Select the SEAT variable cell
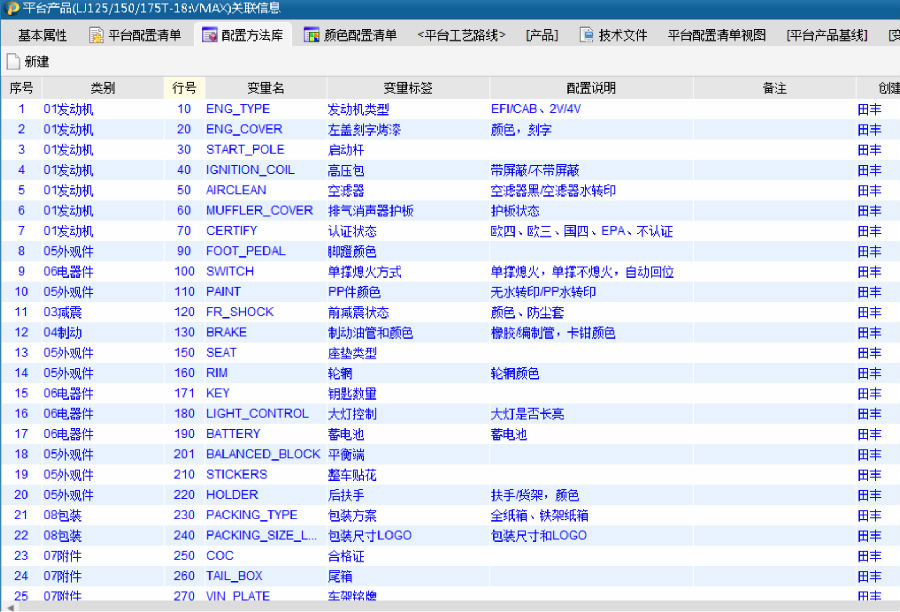Image resolution: width=900 pixels, height=612 pixels. (x=266, y=353)
